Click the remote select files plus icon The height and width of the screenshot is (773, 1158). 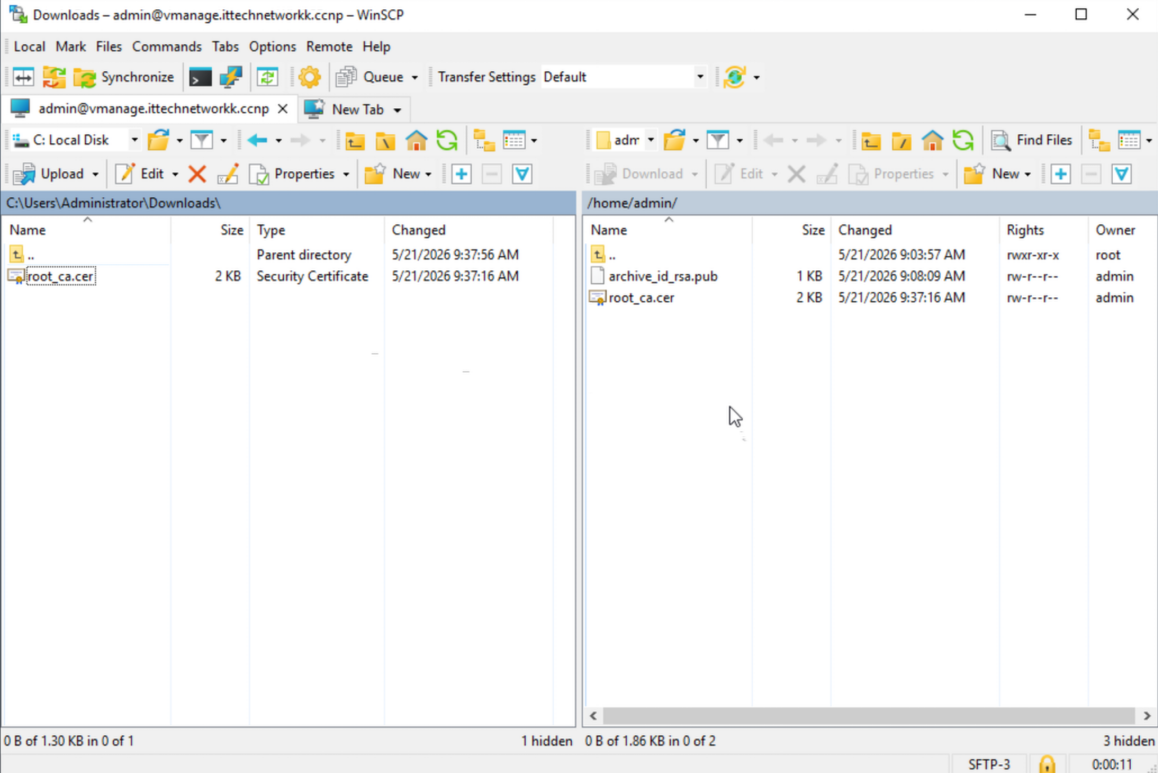[1061, 174]
